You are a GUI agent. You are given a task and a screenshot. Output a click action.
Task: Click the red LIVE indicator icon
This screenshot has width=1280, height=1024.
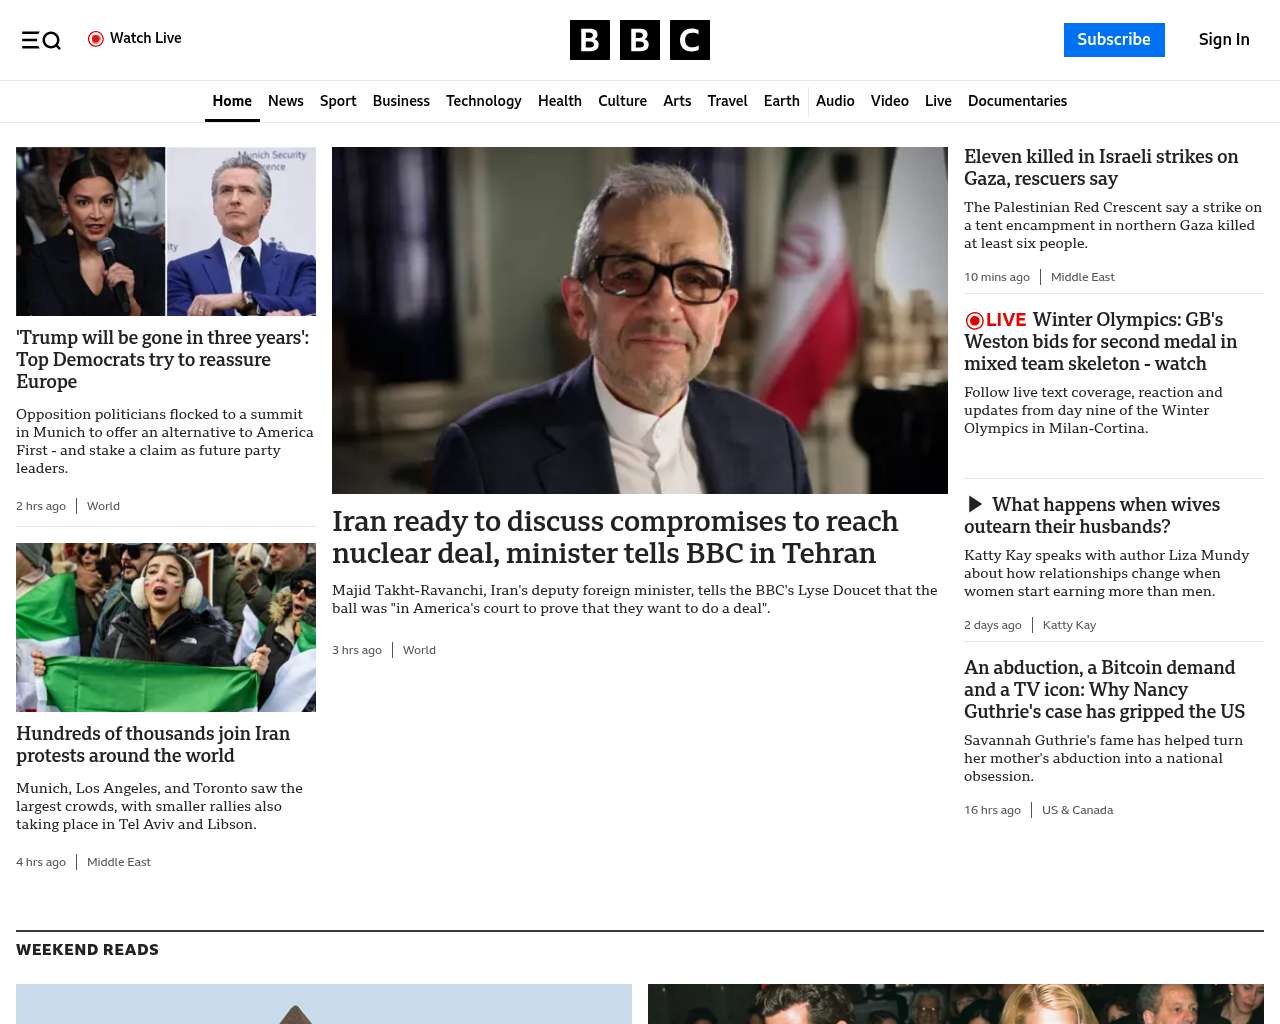[975, 320]
